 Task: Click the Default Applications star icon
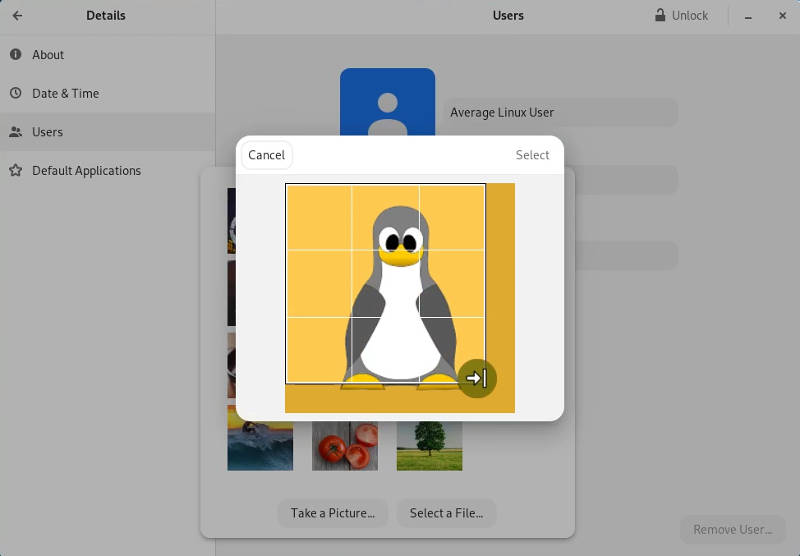point(16,170)
